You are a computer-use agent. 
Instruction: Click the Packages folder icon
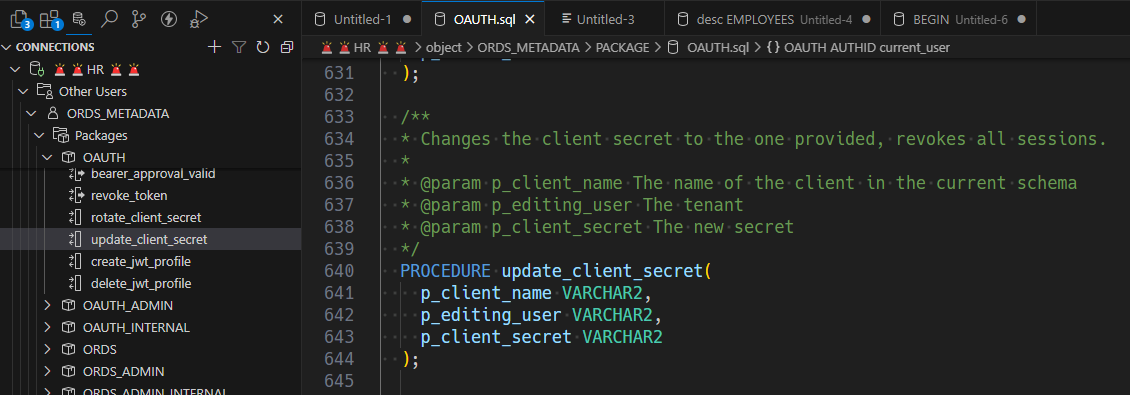60,136
